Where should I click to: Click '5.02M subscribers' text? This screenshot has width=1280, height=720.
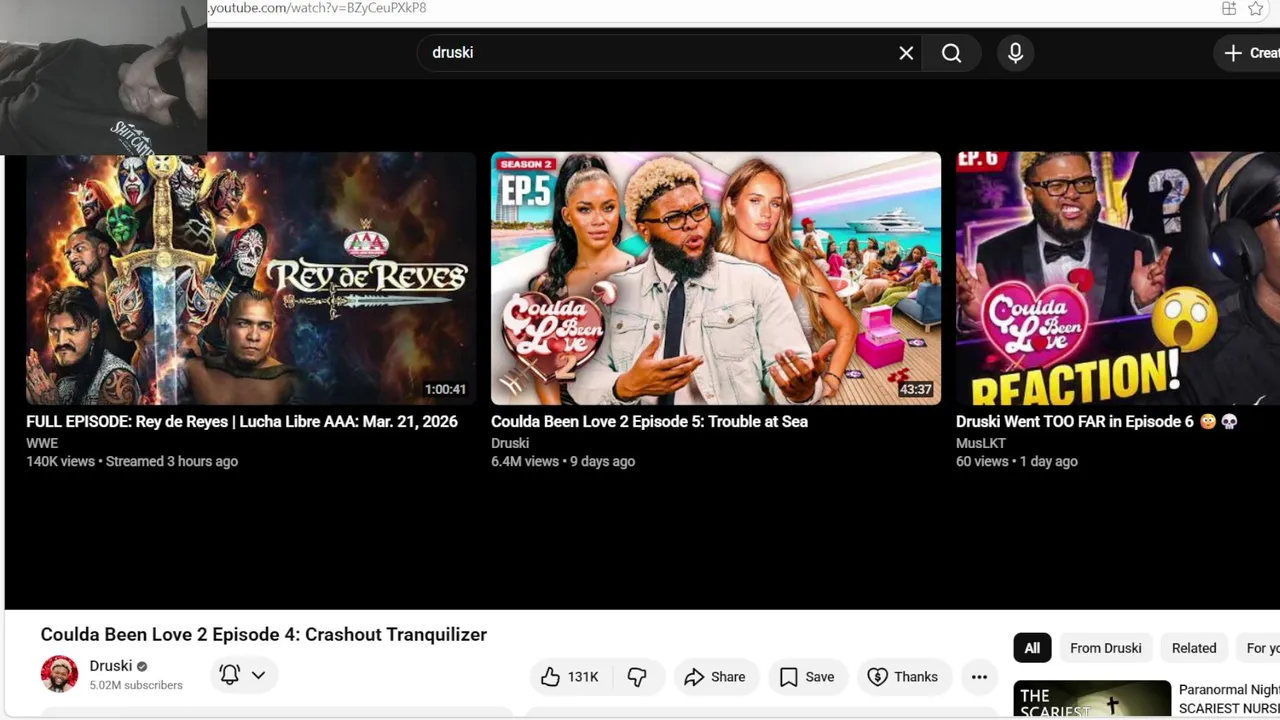click(x=136, y=686)
